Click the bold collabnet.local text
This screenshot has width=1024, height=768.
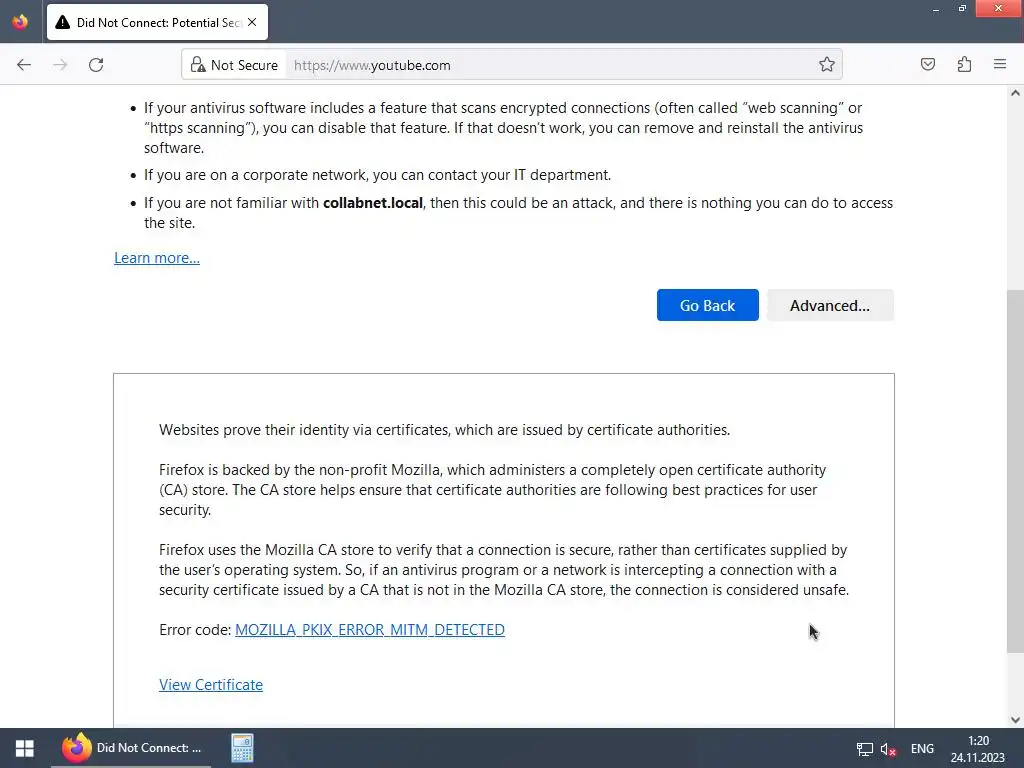373,203
